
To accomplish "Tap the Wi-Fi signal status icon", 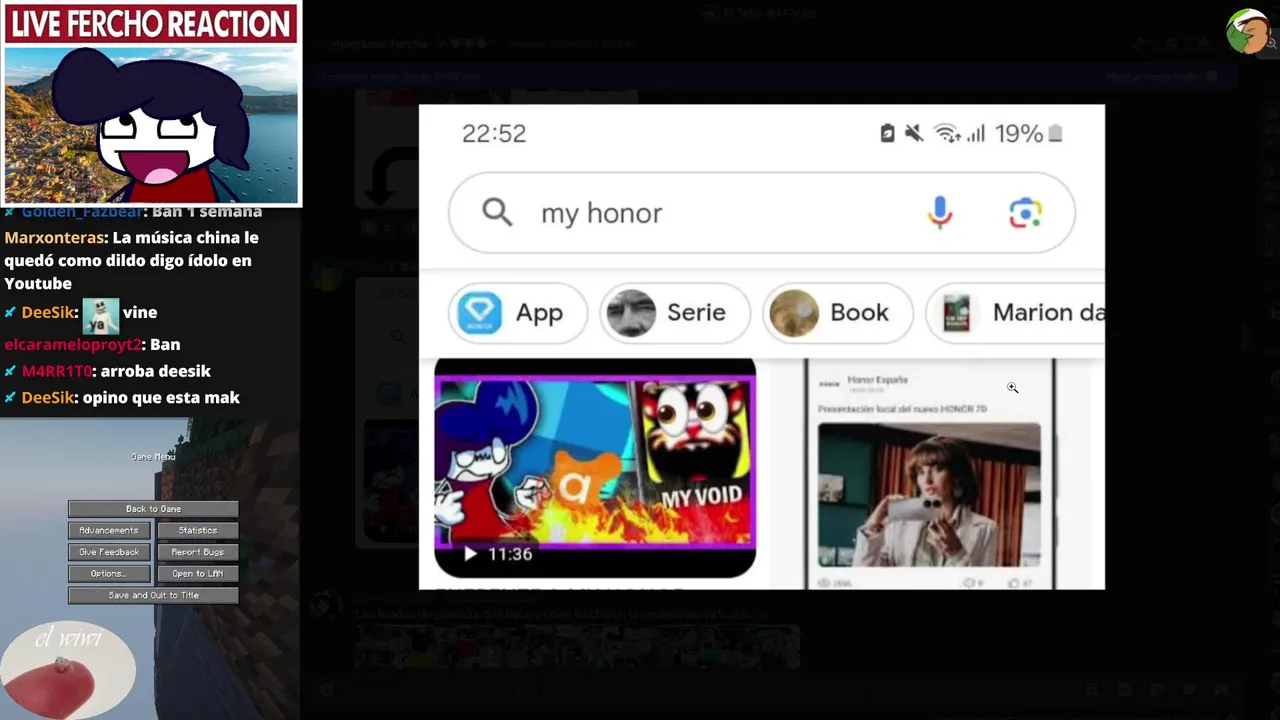I will click(946, 133).
